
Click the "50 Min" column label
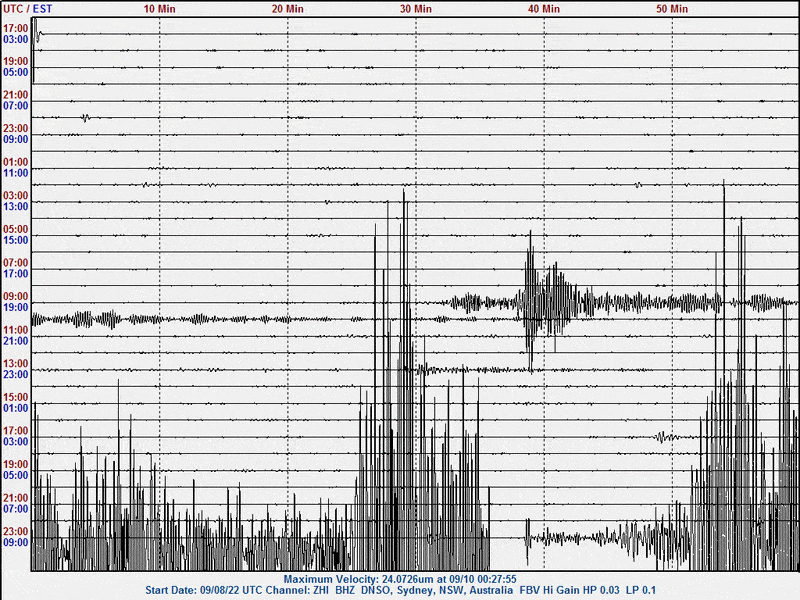coord(671,9)
